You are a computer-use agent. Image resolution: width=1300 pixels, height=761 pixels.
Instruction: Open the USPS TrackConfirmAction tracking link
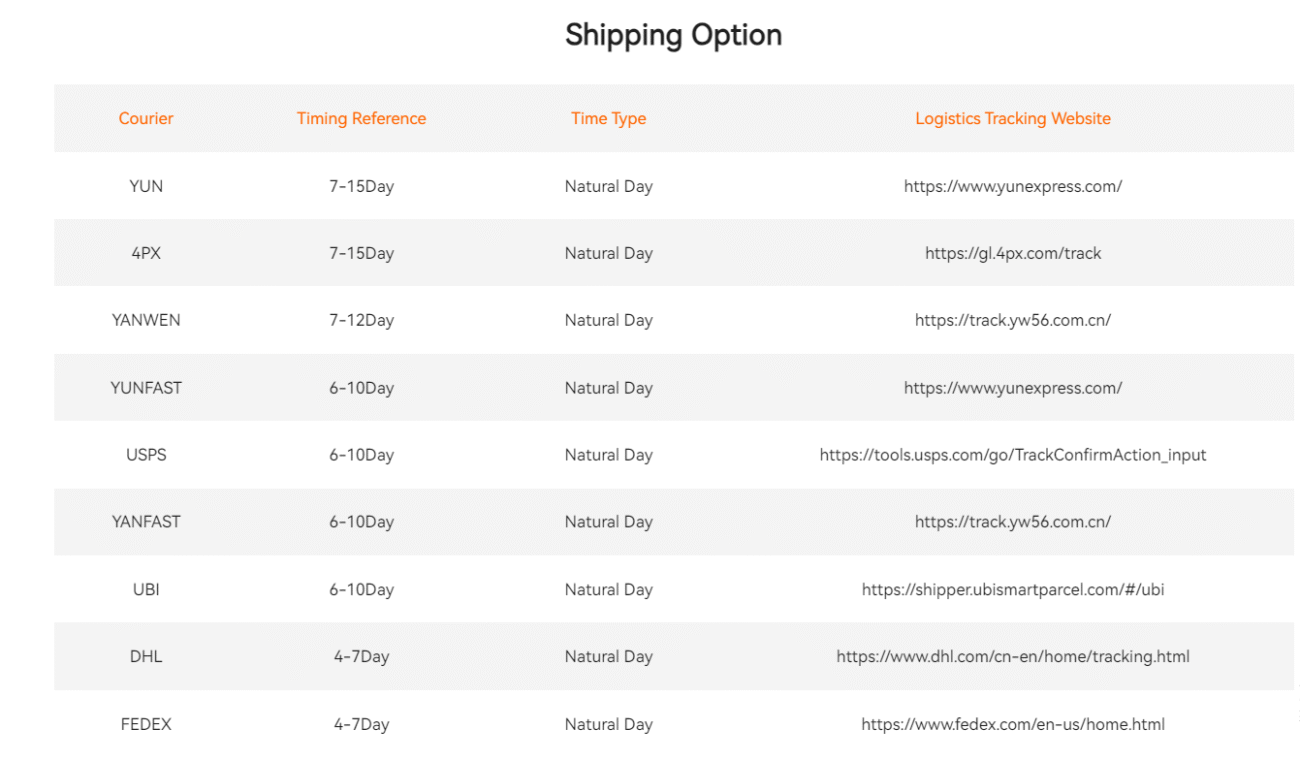coord(1012,455)
